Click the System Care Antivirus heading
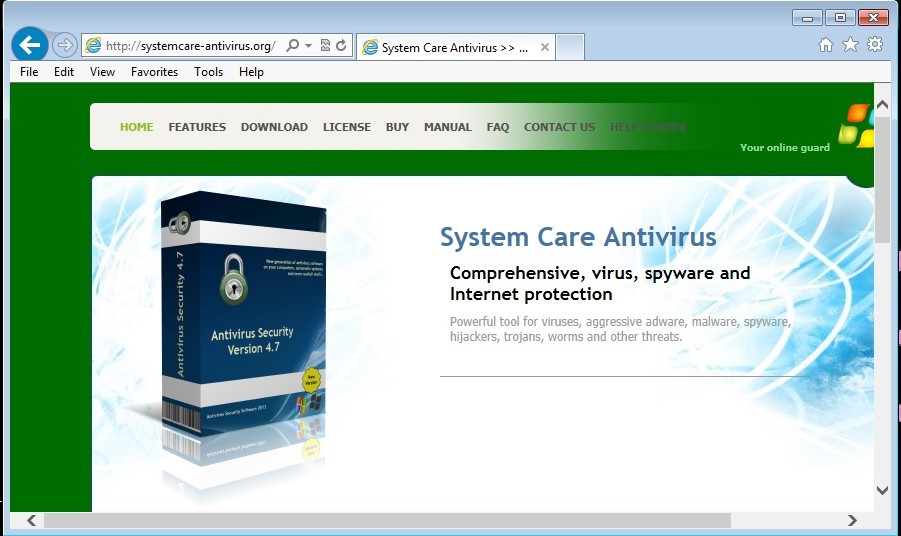 click(578, 237)
